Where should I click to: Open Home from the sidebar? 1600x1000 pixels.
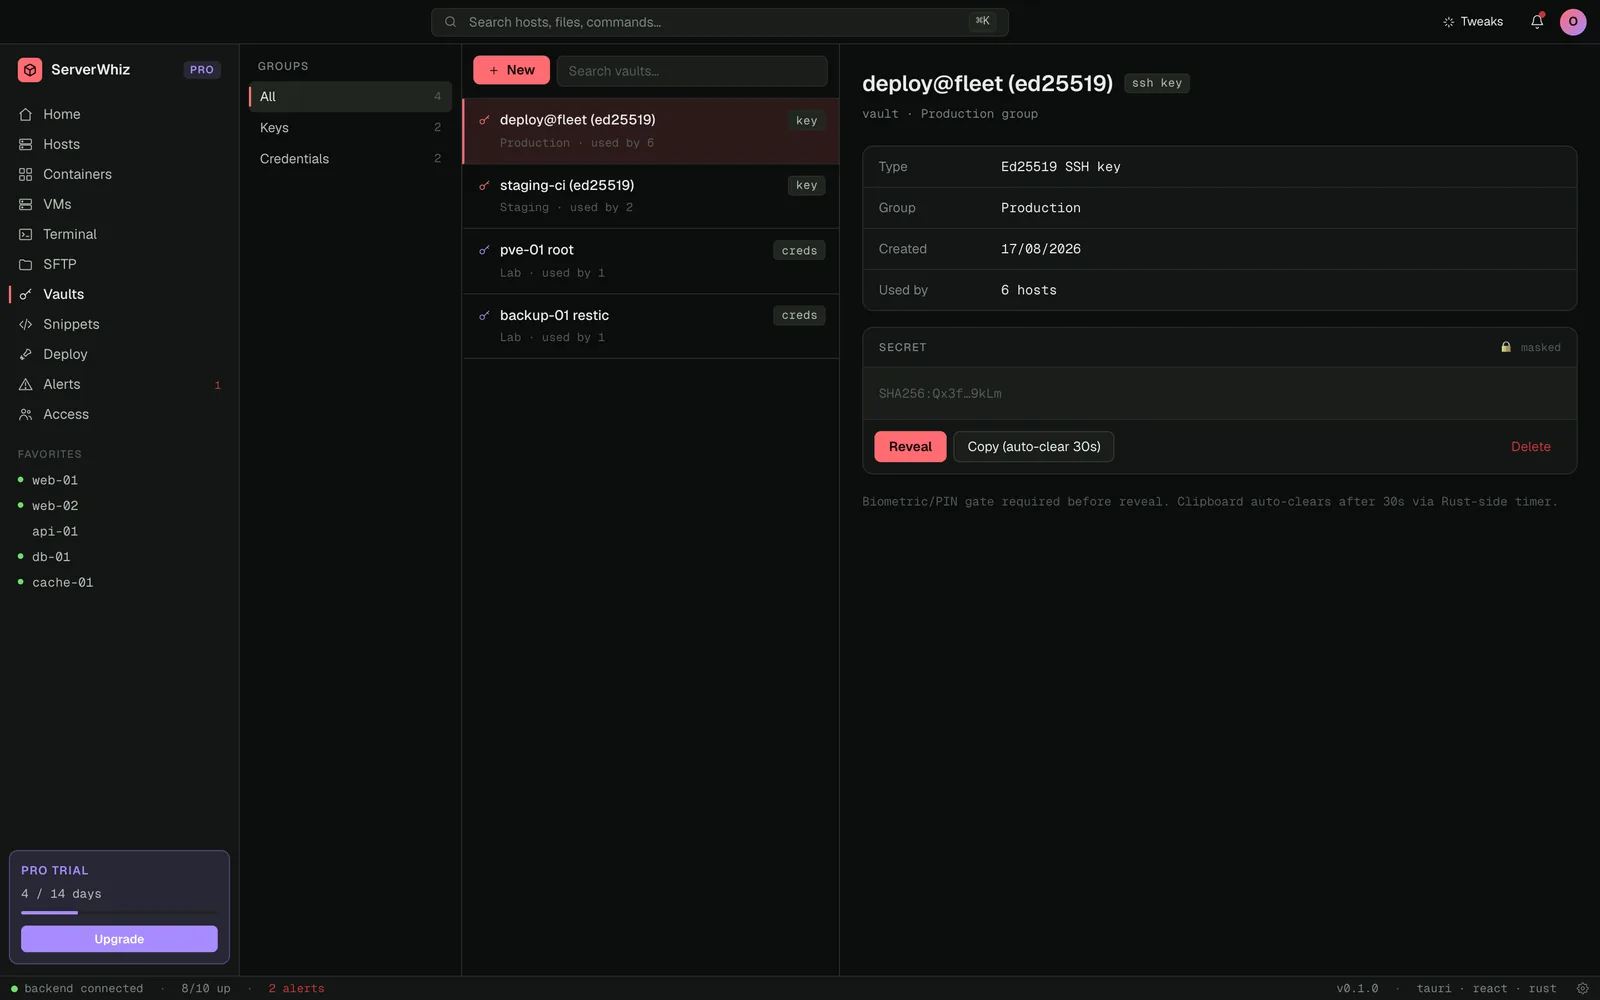(119, 114)
